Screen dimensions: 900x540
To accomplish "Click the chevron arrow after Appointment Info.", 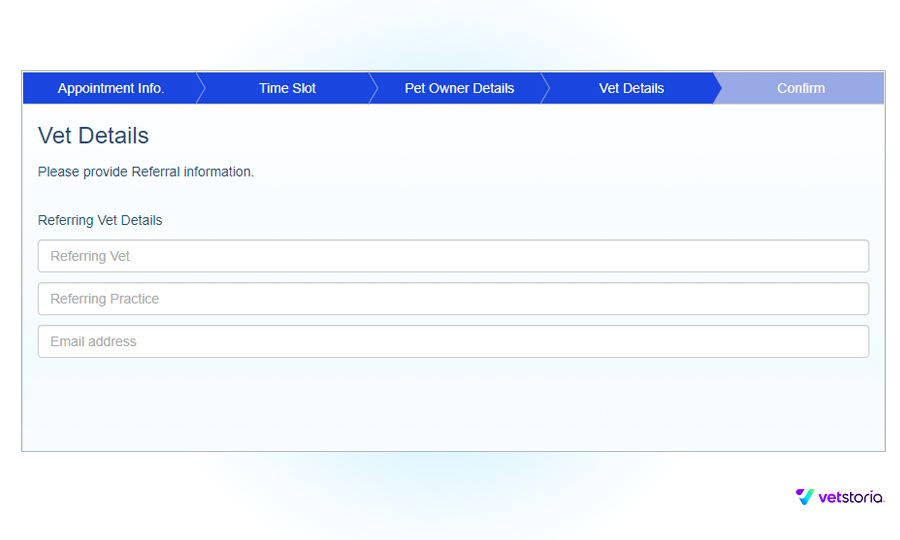I will point(200,88).
